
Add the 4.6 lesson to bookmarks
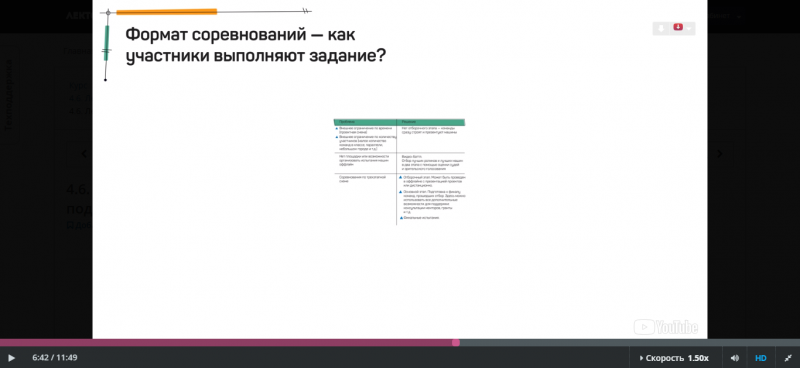coord(80,225)
